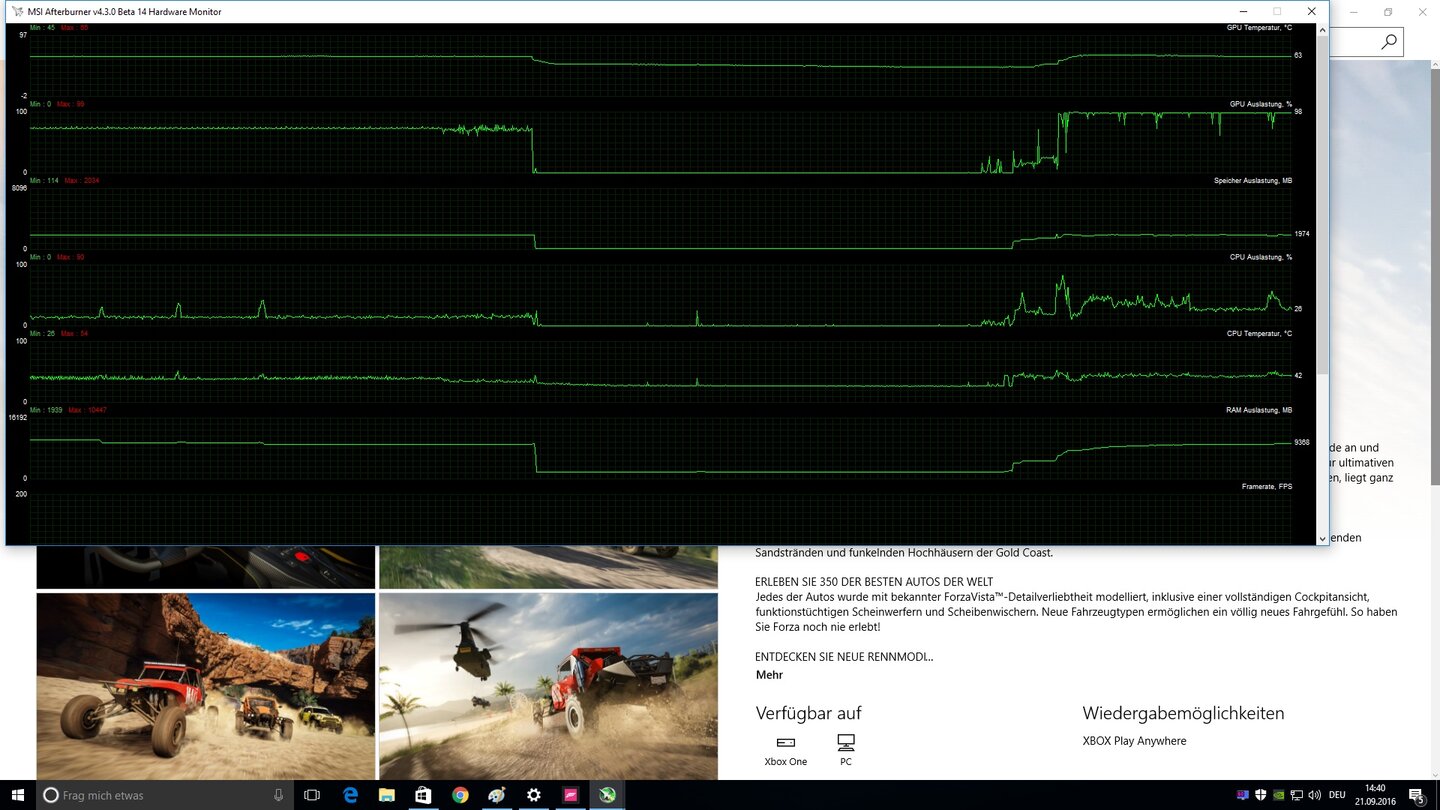Click the Windows Defender shield tray icon
Image resolution: width=1440 pixels, height=810 pixels.
click(1261, 795)
